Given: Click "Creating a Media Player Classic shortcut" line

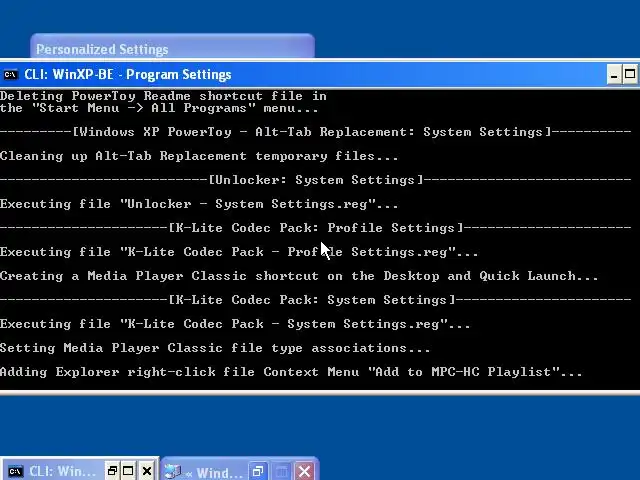Looking at the screenshot, I should 299,276.
